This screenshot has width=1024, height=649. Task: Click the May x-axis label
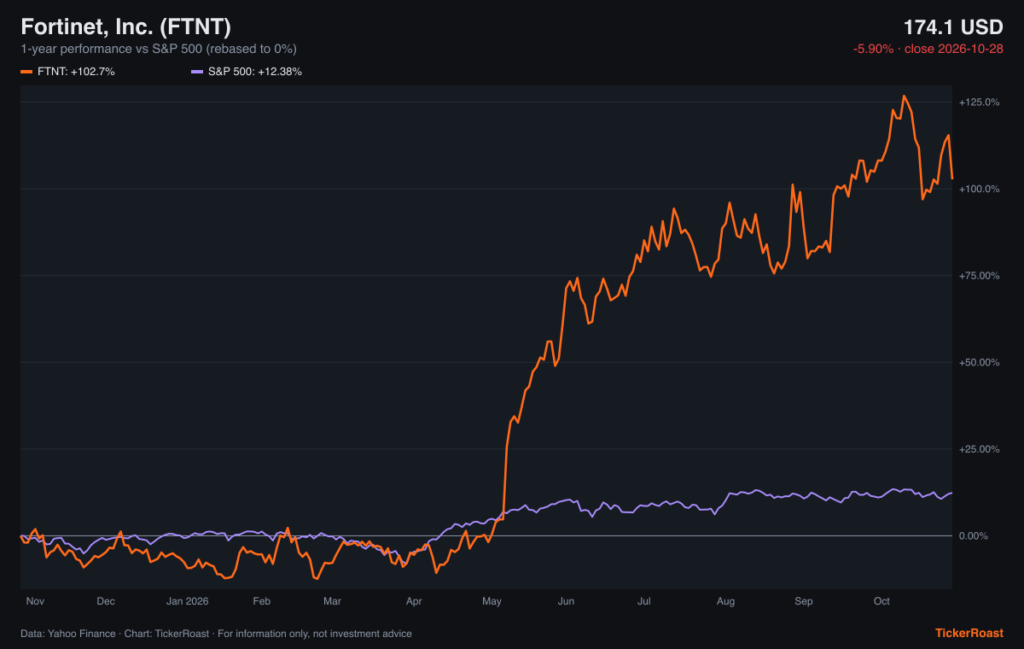click(x=492, y=601)
